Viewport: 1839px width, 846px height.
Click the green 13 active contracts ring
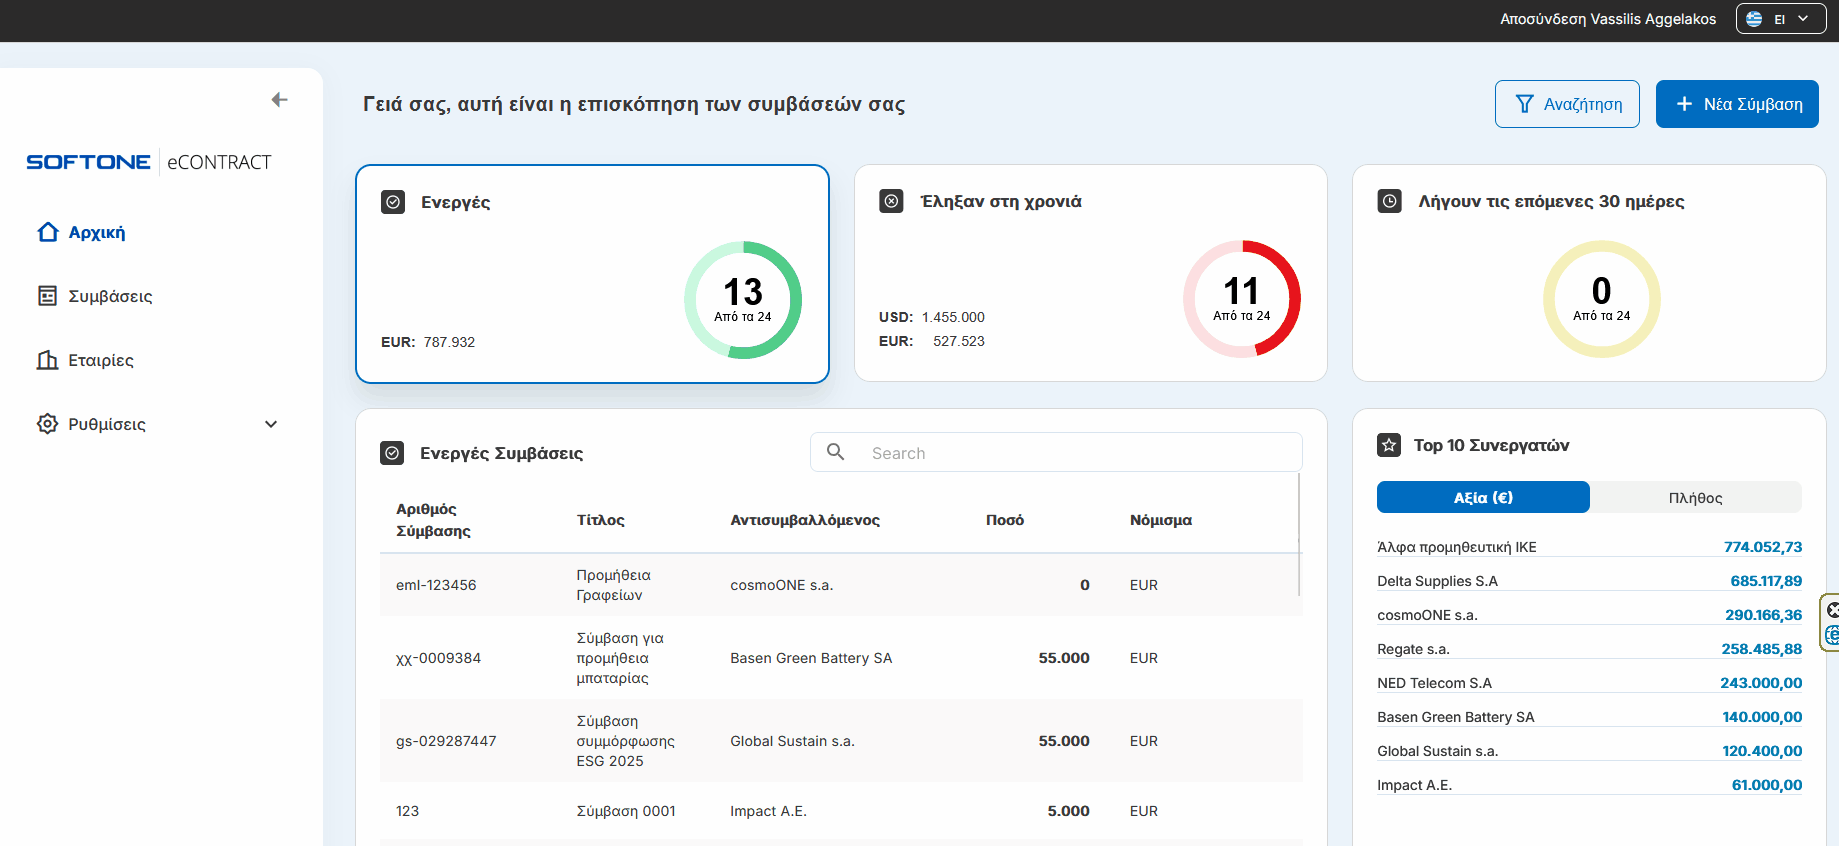click(743, 300)
